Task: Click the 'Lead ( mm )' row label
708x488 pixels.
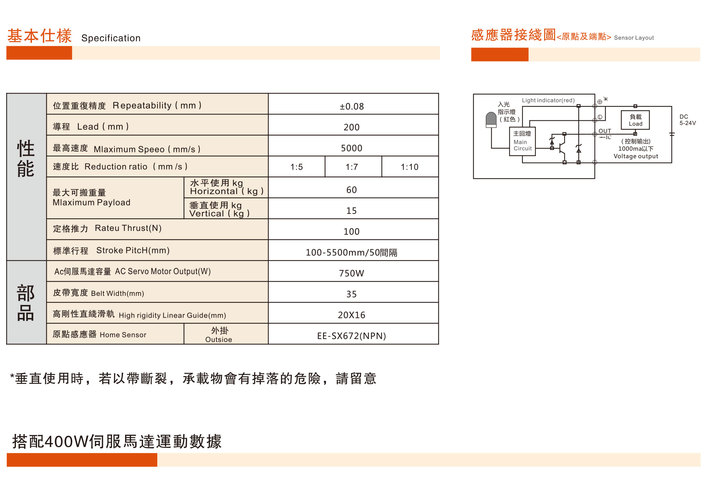Action: point(103,126)
